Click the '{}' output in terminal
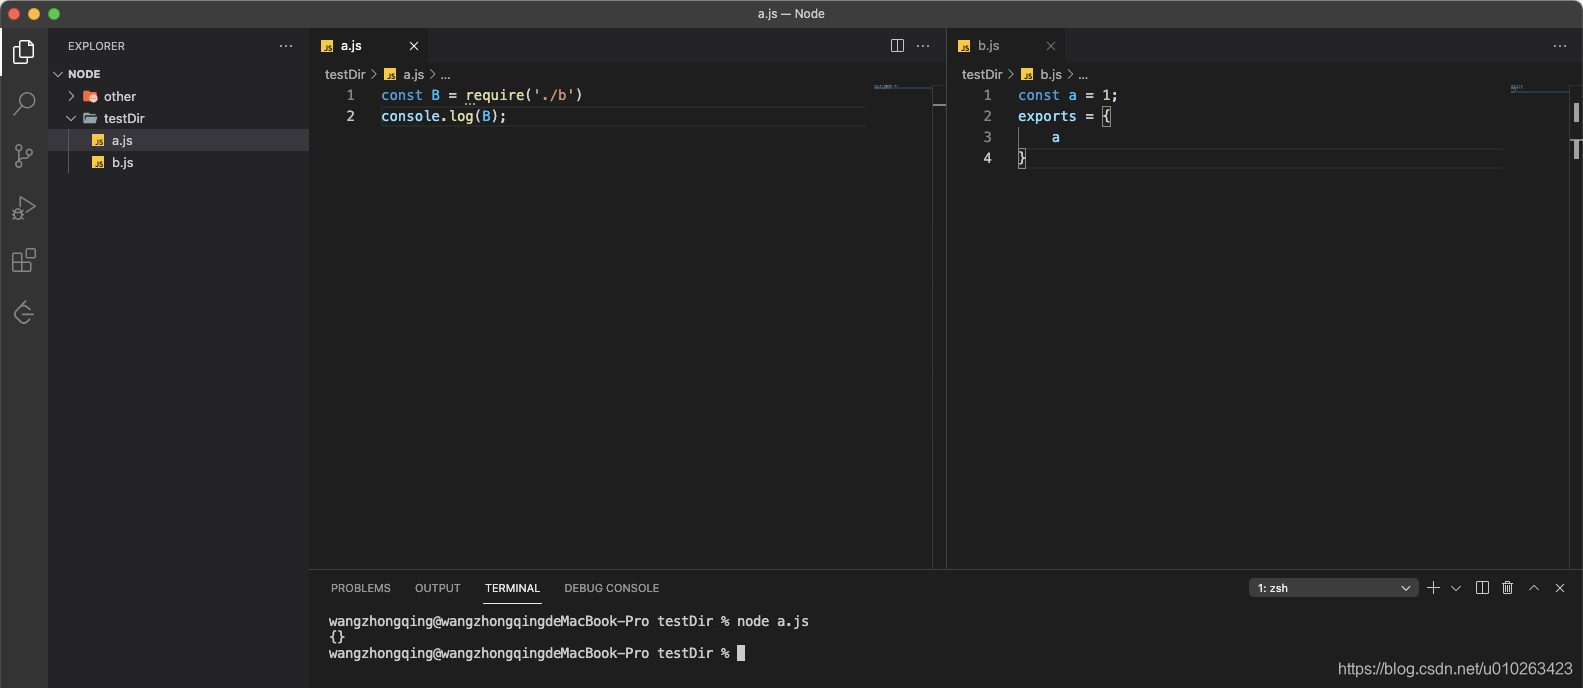The image size is (1583, 688). (x=337, y=637)
